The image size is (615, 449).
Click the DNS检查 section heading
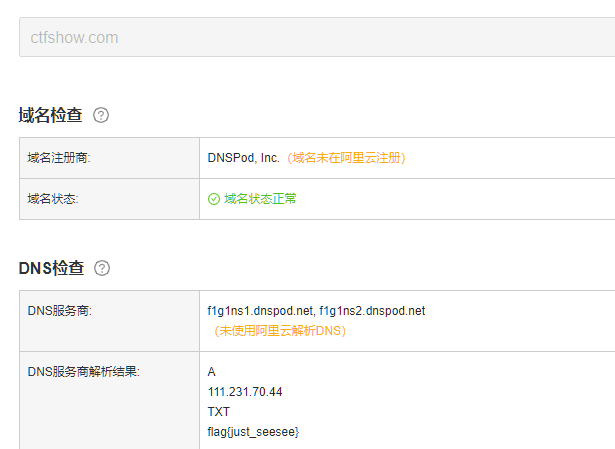(x=51, y=268)
